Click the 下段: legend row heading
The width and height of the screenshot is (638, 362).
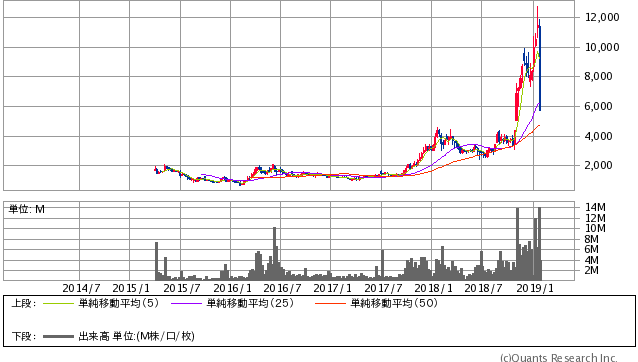coord(24,336)
